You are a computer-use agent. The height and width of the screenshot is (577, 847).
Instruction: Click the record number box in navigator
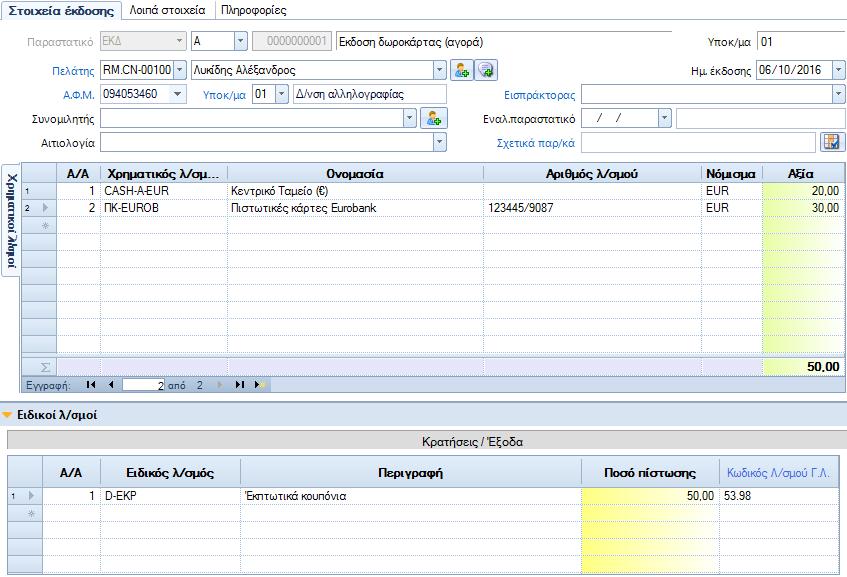click(144, 385)
